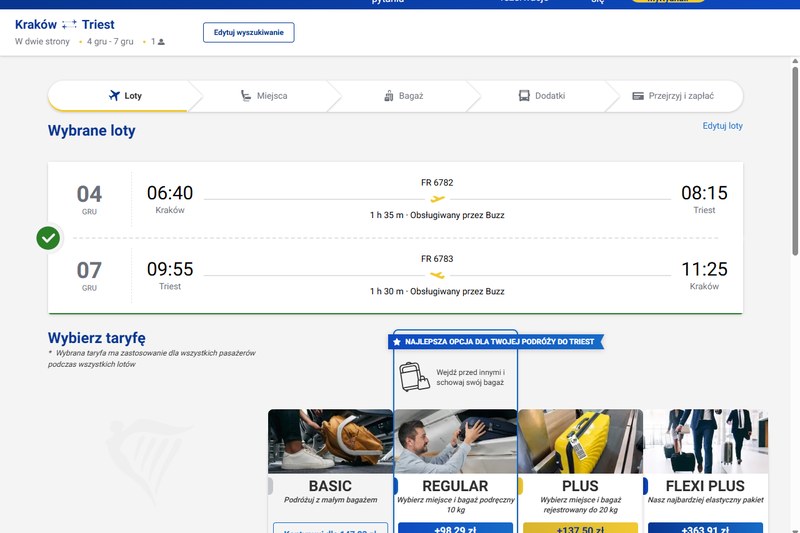Click the suitcase icon in the REGULAR recommendation
800x533 pixels.
pos(414,377)
